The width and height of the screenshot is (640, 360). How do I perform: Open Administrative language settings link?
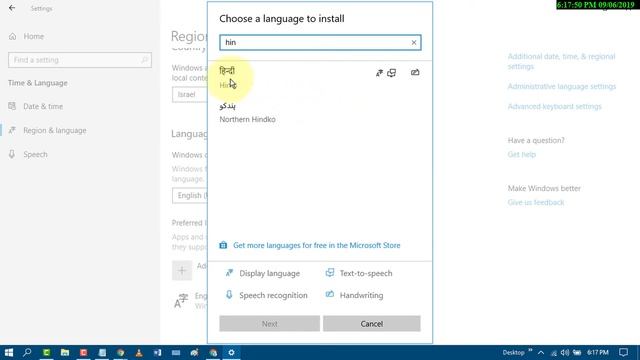click(562, 87)
